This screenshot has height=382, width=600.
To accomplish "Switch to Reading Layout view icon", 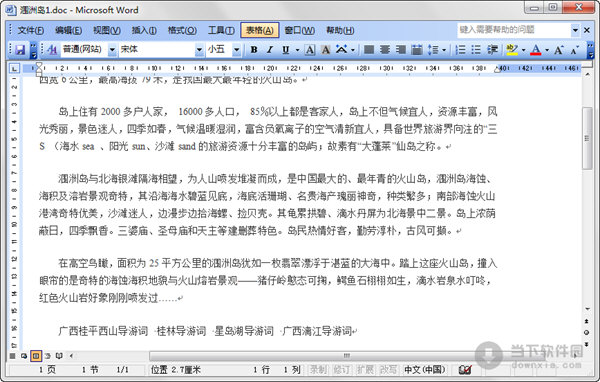I will 59,356.
